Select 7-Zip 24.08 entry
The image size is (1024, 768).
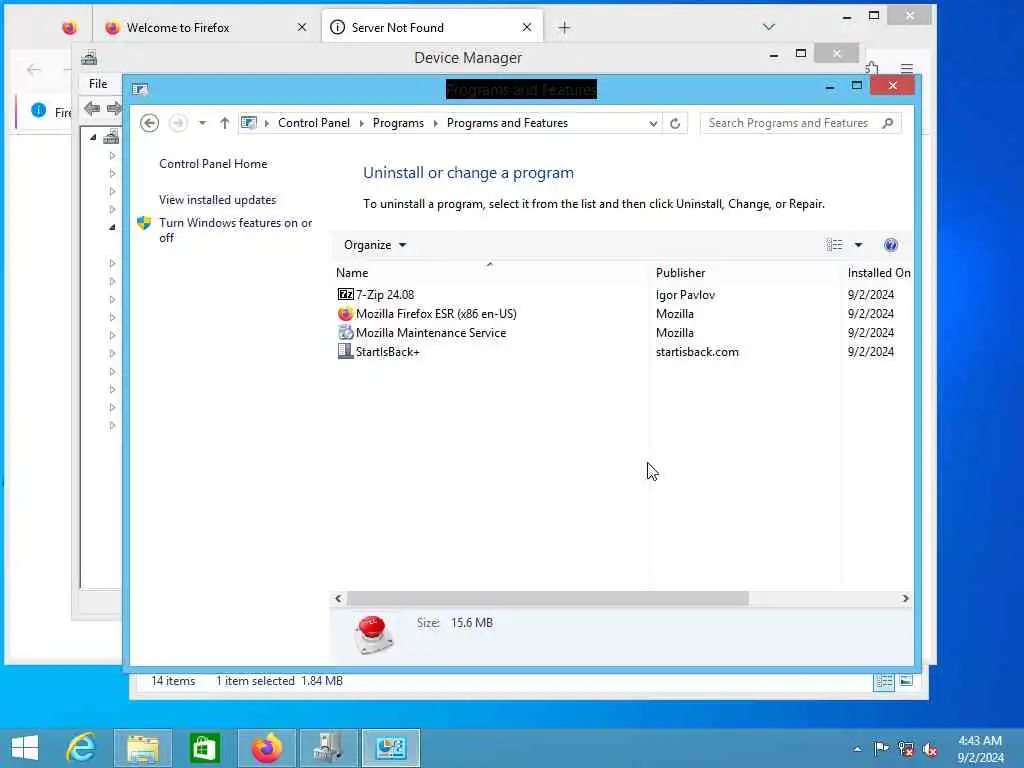click(x=385, y=295)
